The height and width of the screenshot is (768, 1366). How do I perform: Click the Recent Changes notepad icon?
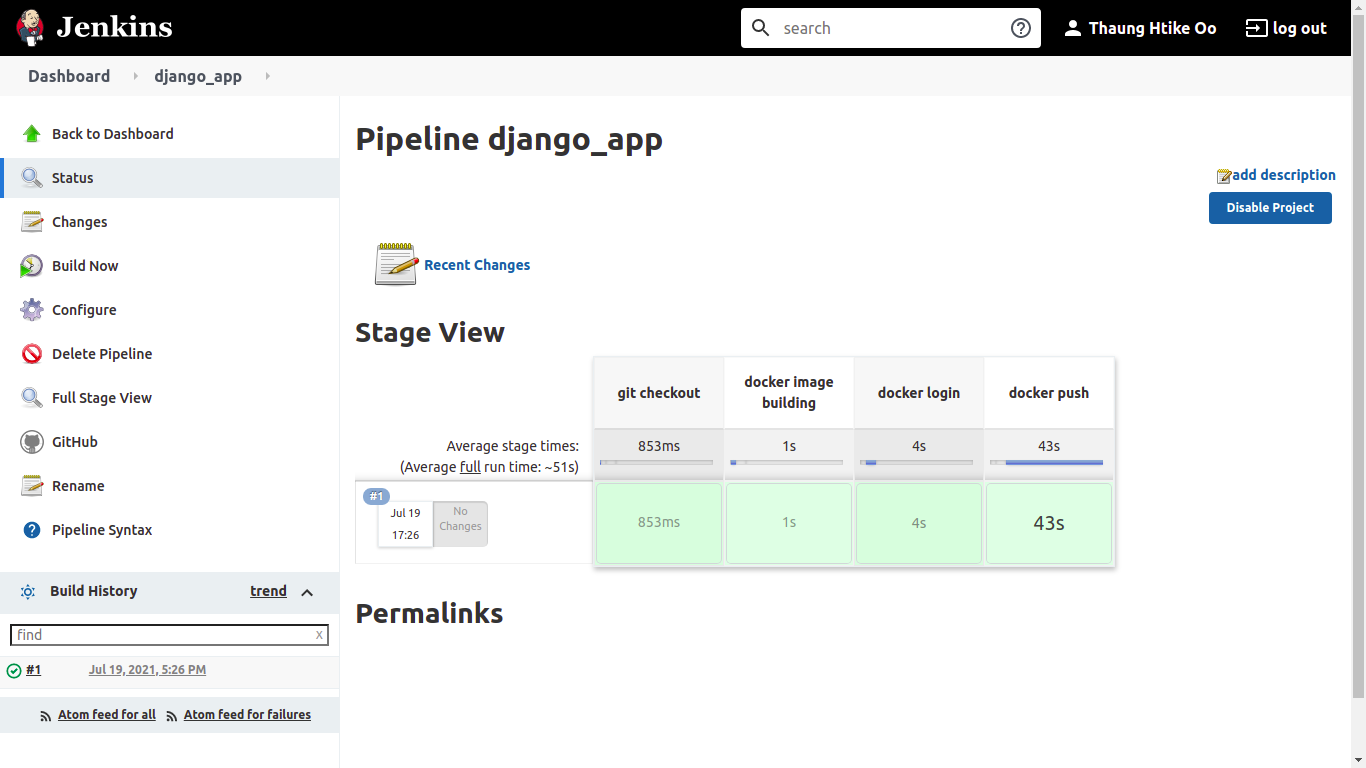tap(396, 264)
